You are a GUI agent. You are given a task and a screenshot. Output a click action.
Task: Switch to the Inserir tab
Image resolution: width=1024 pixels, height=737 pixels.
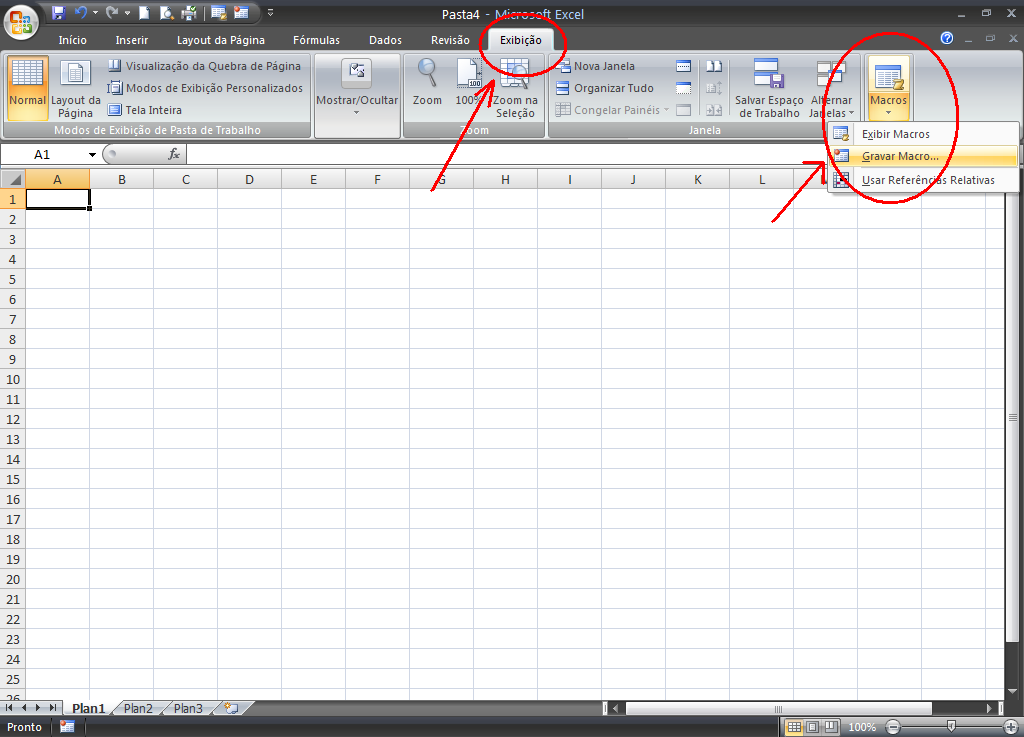[132, 40]
